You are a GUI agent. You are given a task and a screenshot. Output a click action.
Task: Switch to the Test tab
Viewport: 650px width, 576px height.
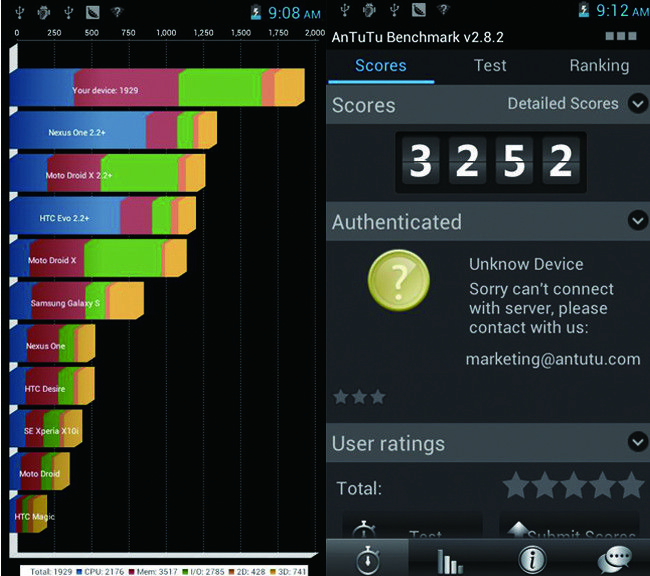point(490,66)
